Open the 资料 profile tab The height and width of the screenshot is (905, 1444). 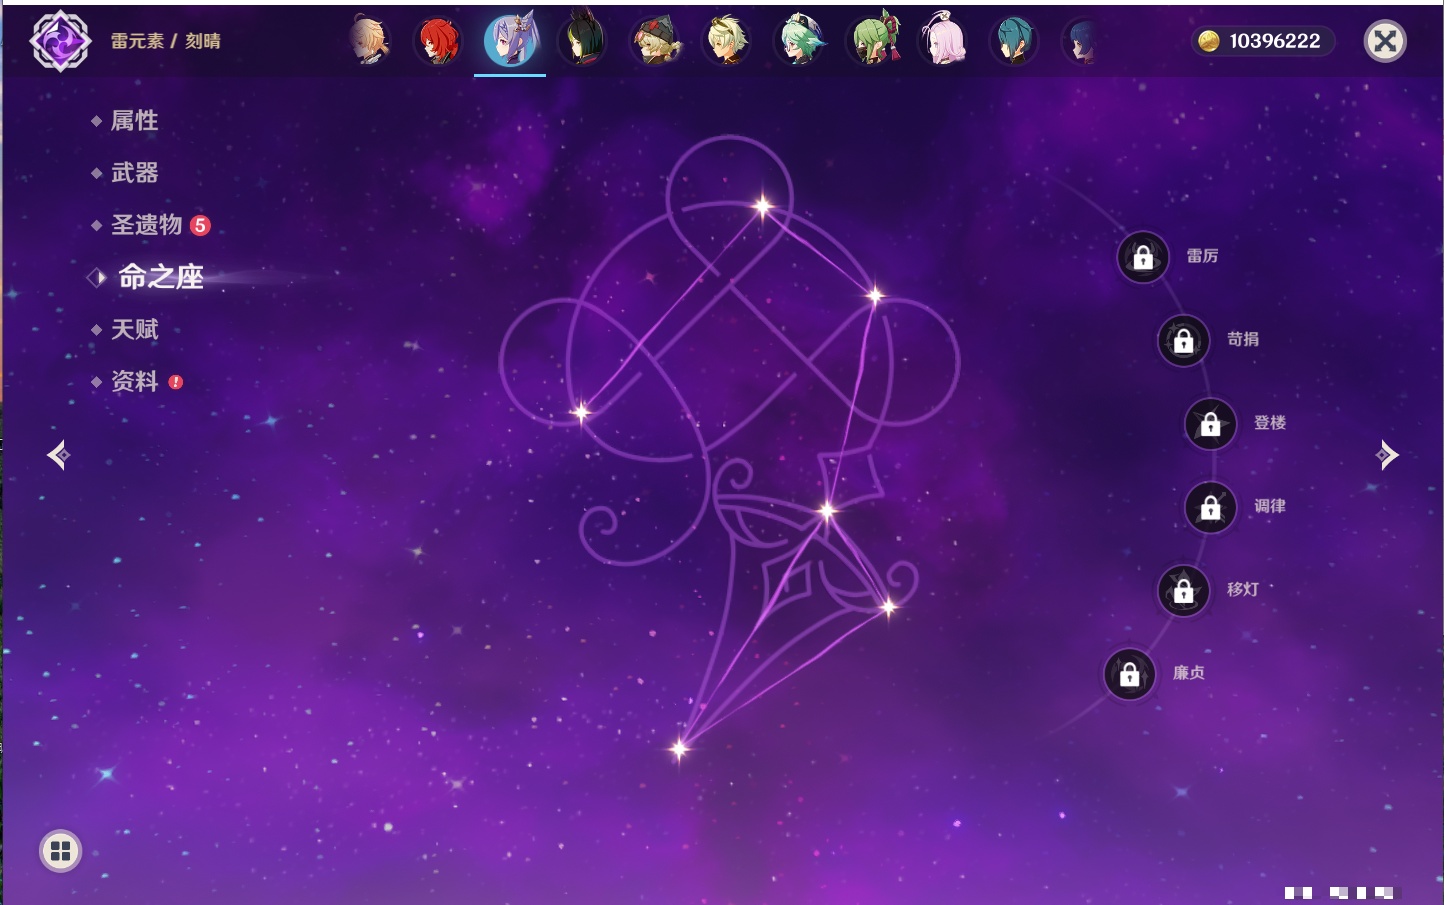coord(134,381)
